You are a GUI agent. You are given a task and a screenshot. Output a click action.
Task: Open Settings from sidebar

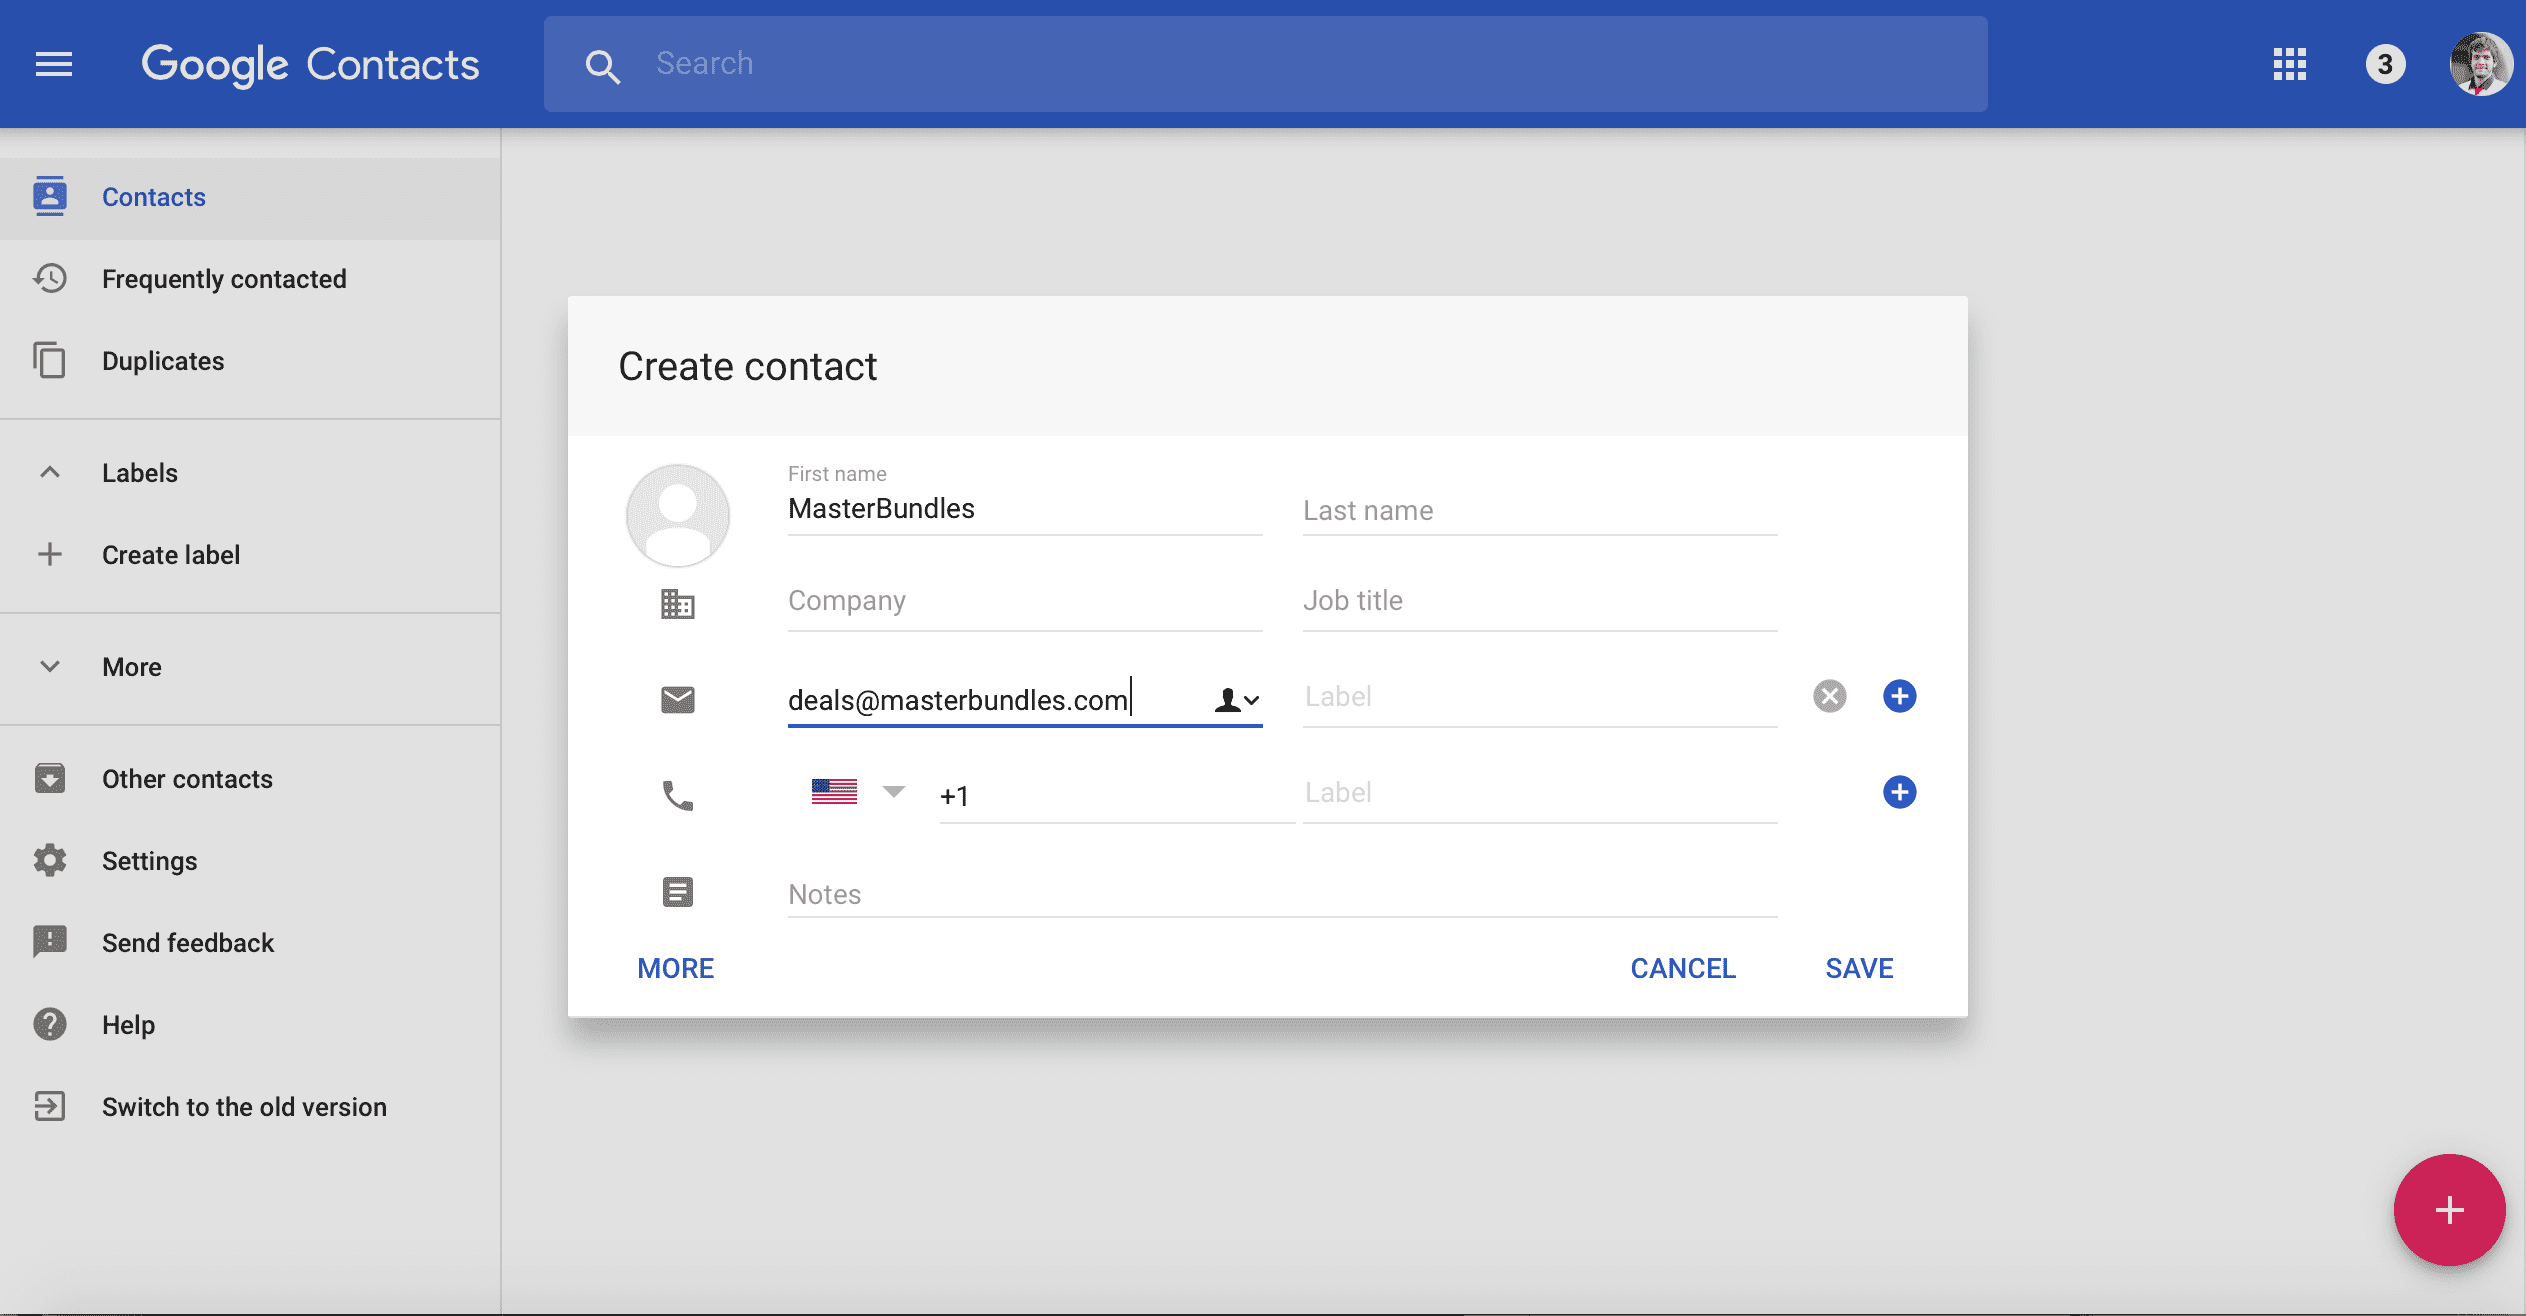pos(250,861)
